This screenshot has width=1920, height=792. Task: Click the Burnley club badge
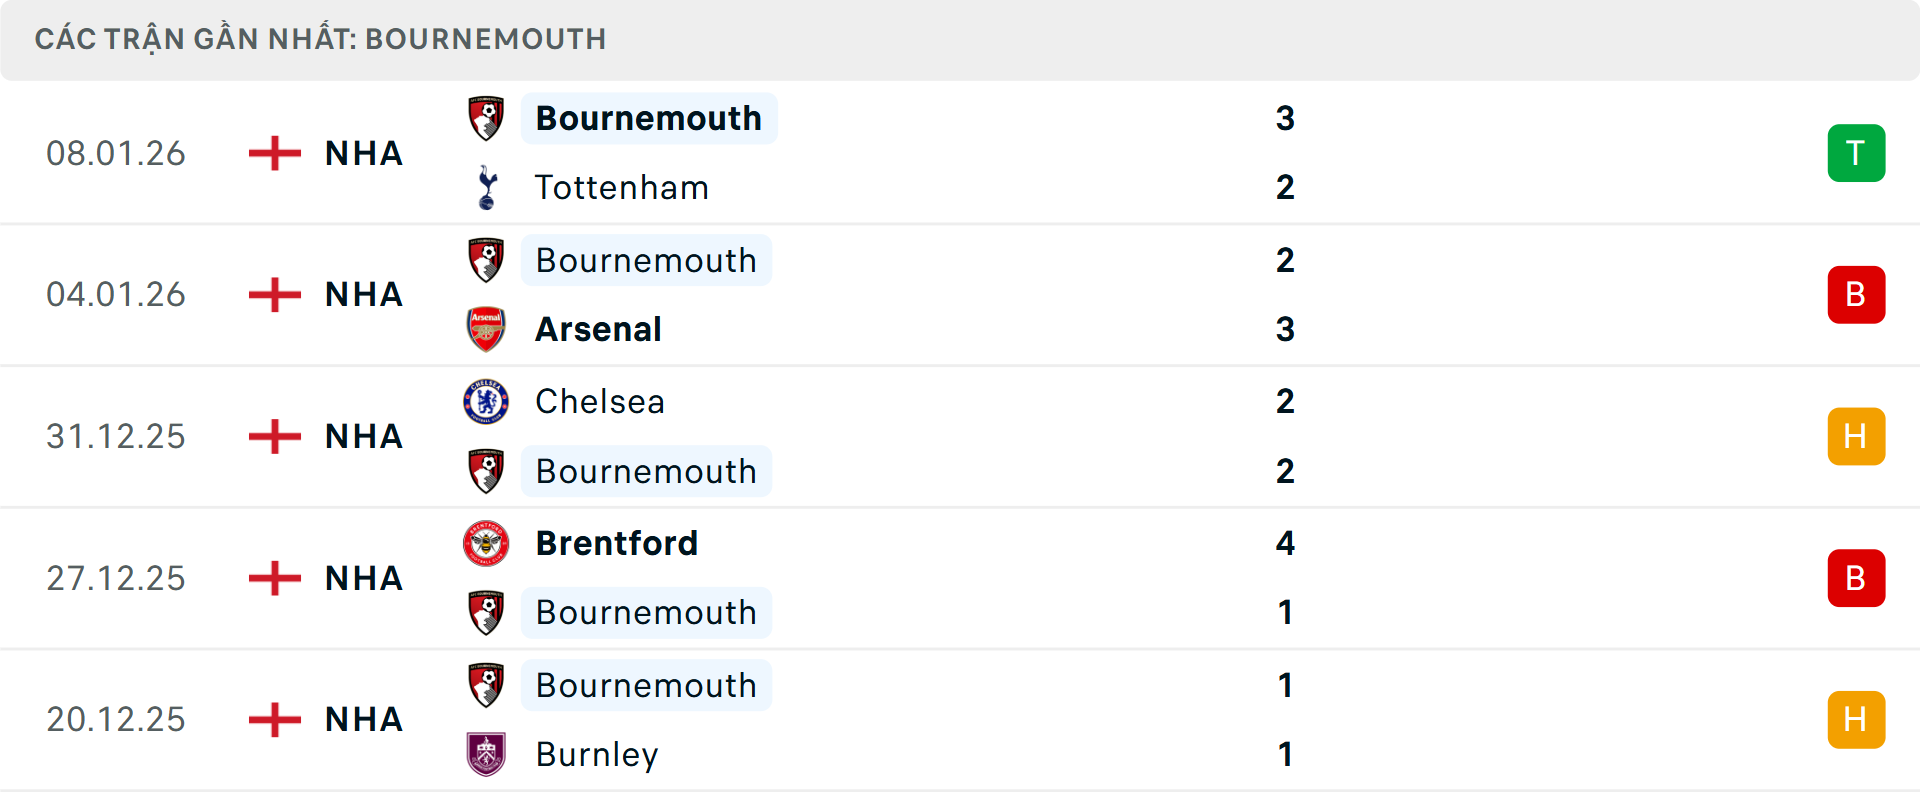[x=486, y=755]
